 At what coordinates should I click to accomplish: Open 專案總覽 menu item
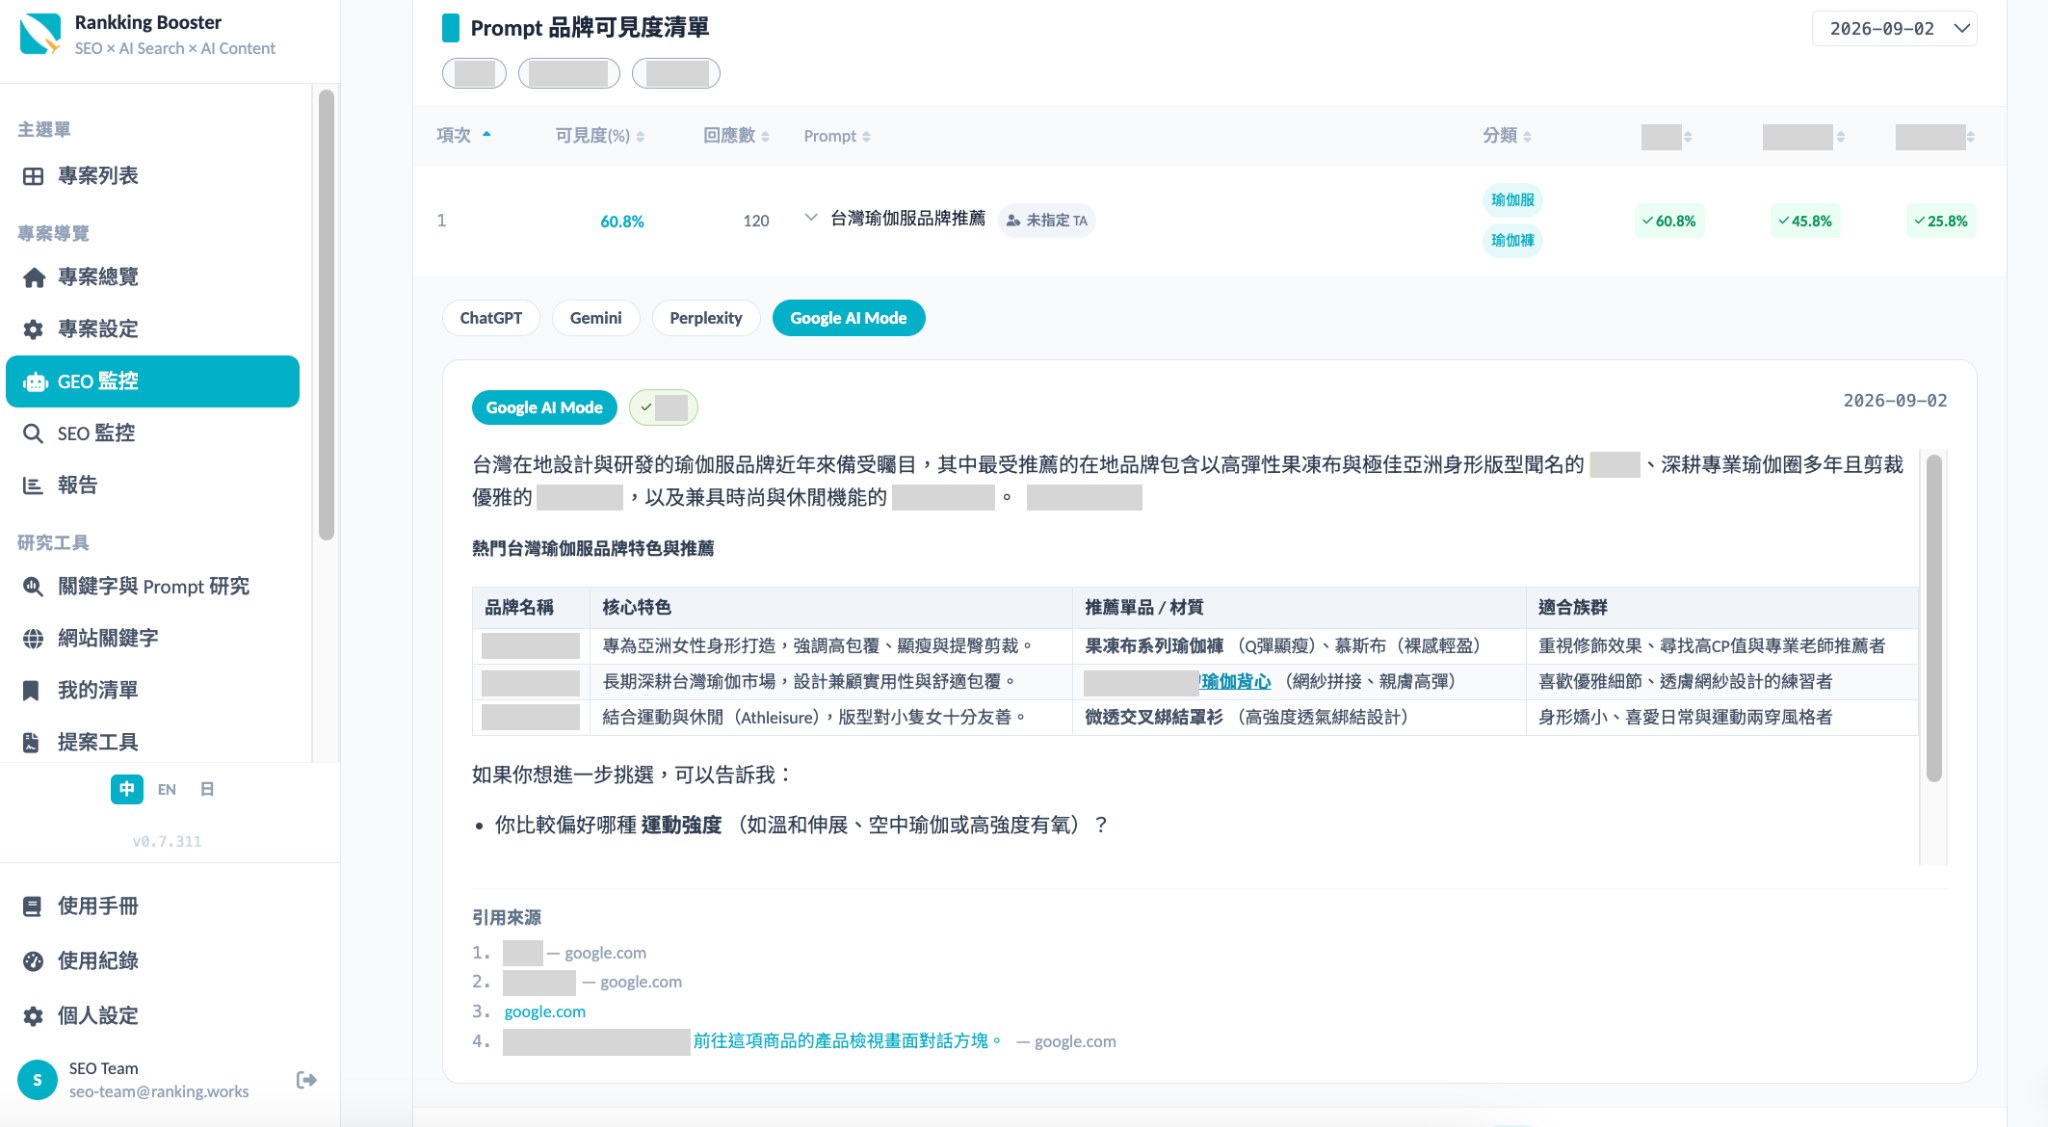[x=153, y=277]
